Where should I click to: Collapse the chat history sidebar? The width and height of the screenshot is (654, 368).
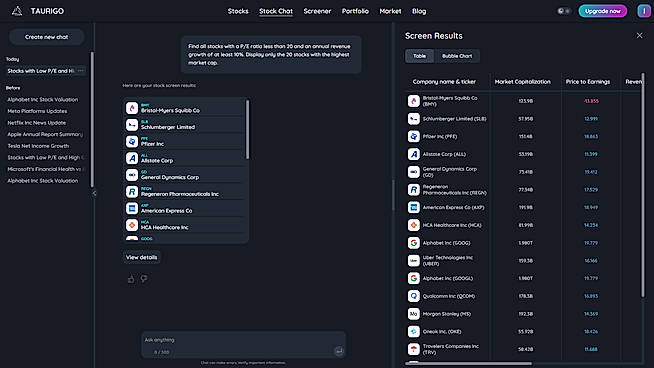coord(94,193)
